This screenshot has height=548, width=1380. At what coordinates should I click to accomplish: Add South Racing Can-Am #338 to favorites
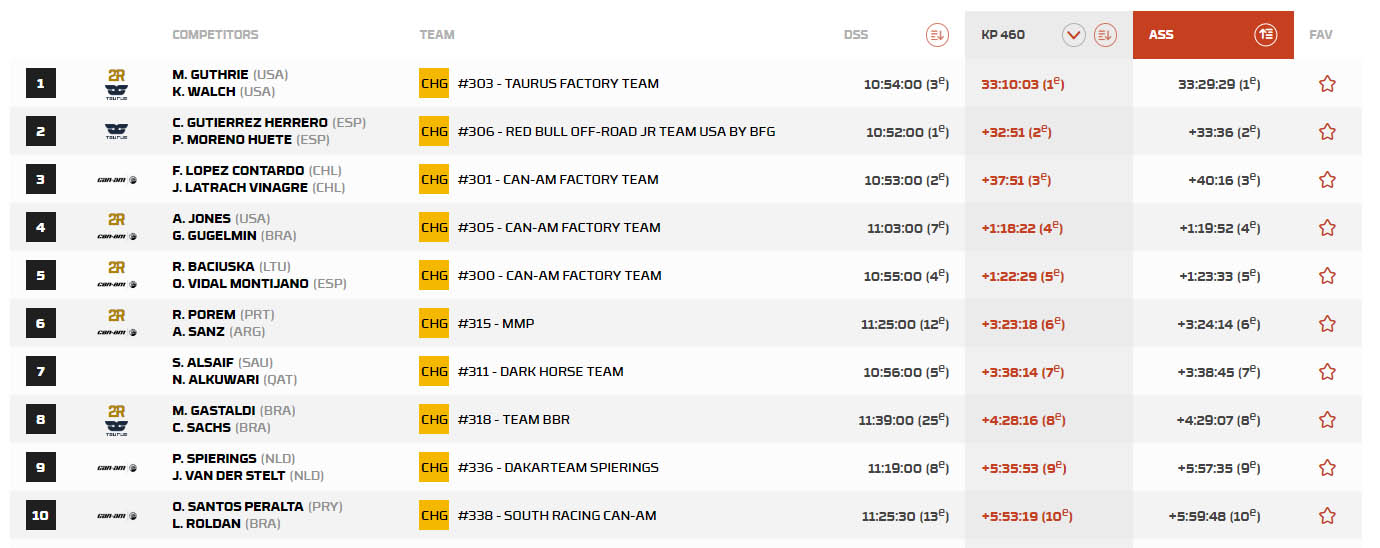pyautogui.click(x=1327, y=516)
